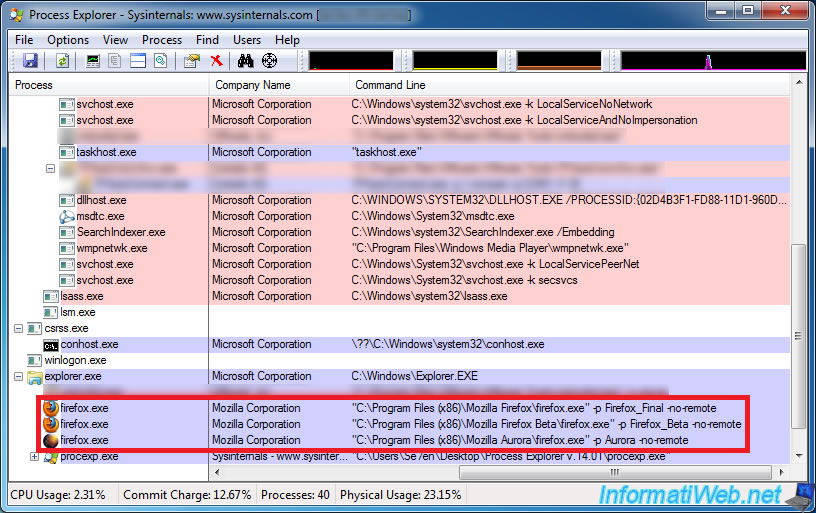Sort by the Company Name column header
The height and width of the screenshot is (513, 816).
[x=279, y=85]
